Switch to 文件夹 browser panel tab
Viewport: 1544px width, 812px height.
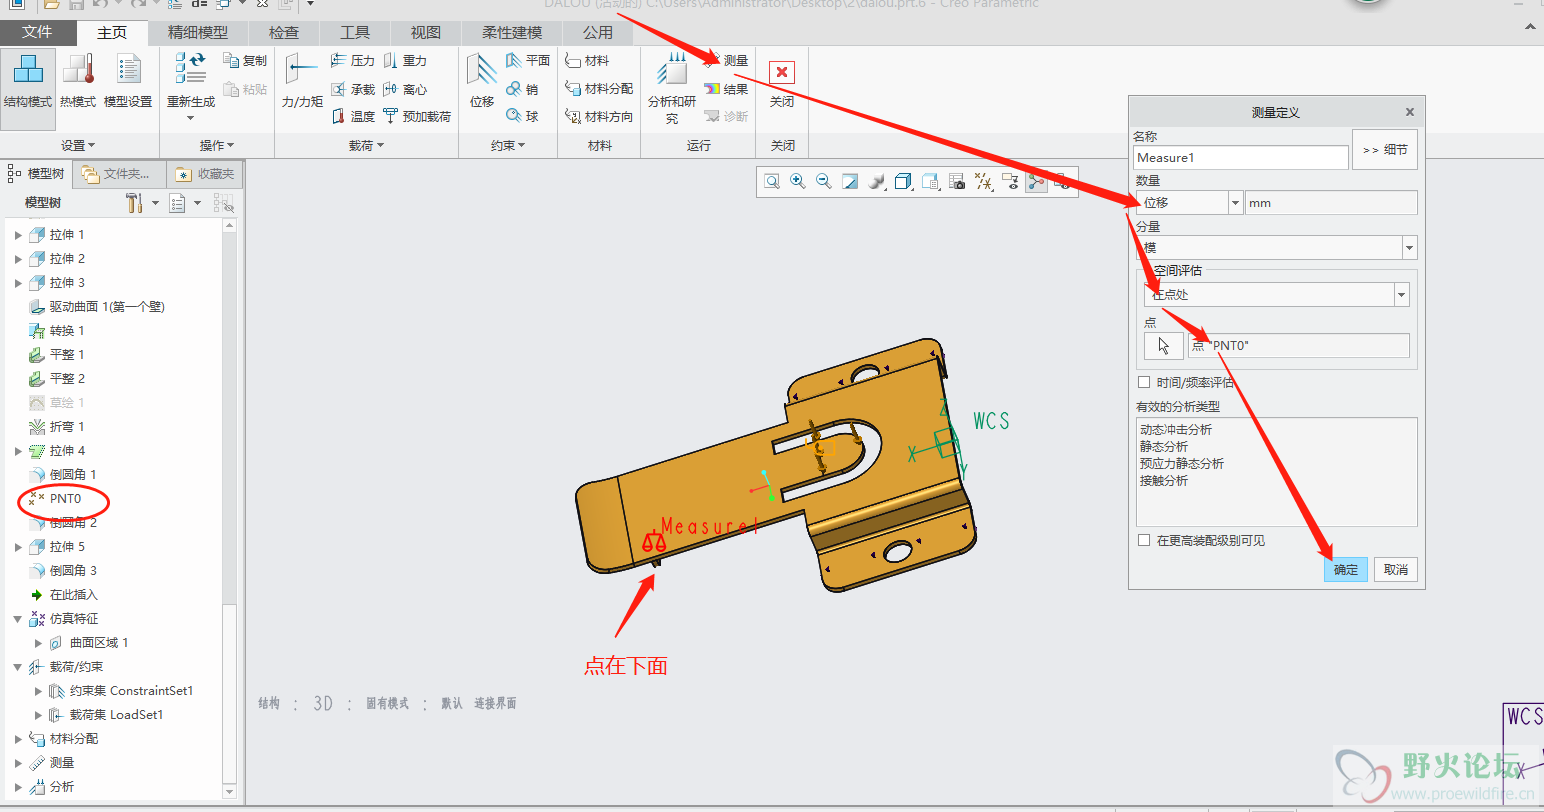pos(117,174)
